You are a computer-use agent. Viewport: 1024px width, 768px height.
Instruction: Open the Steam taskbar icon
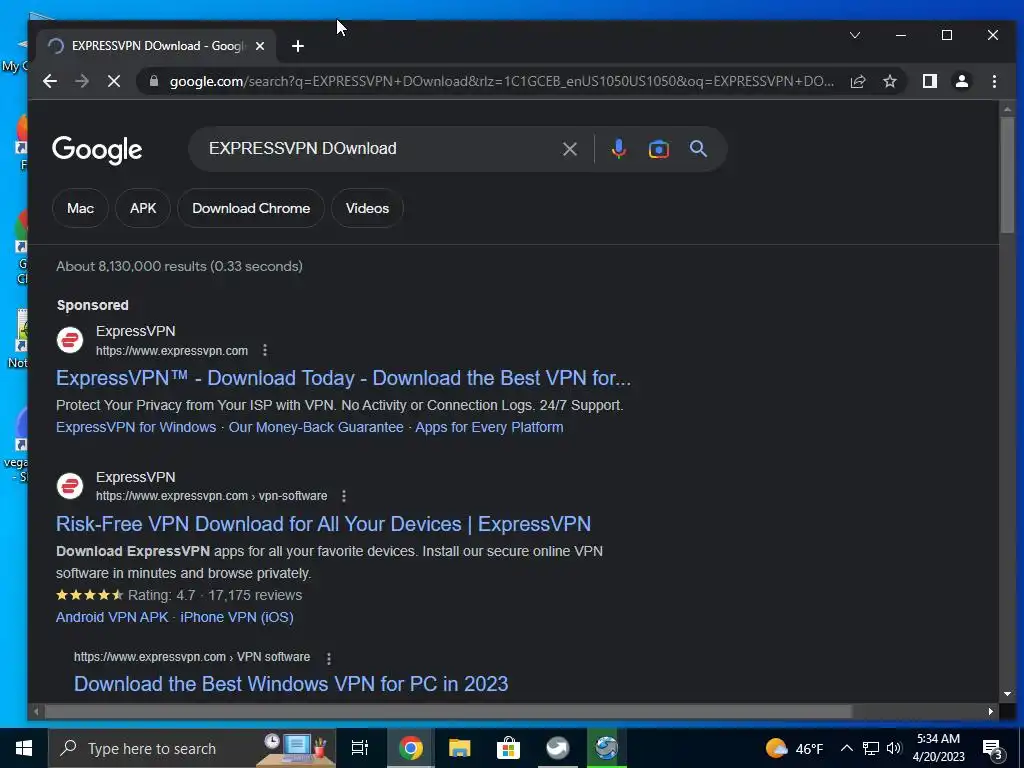tap(557, 748)
